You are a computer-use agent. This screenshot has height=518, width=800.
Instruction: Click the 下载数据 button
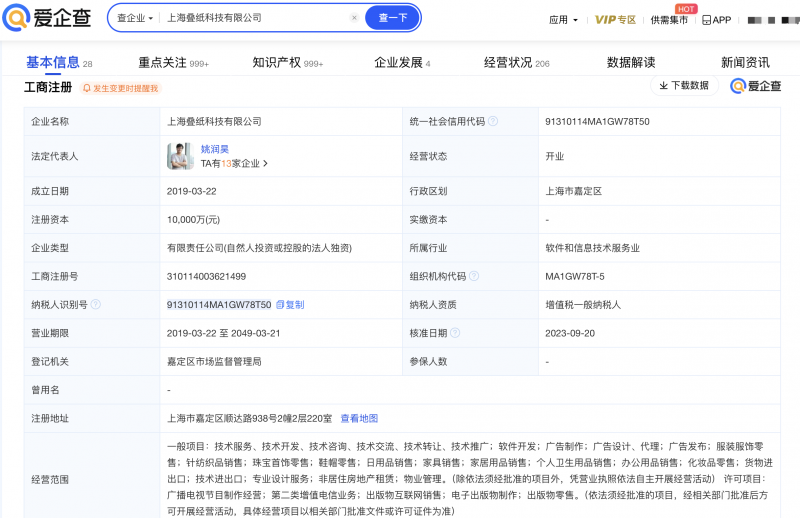click(684, 85)
